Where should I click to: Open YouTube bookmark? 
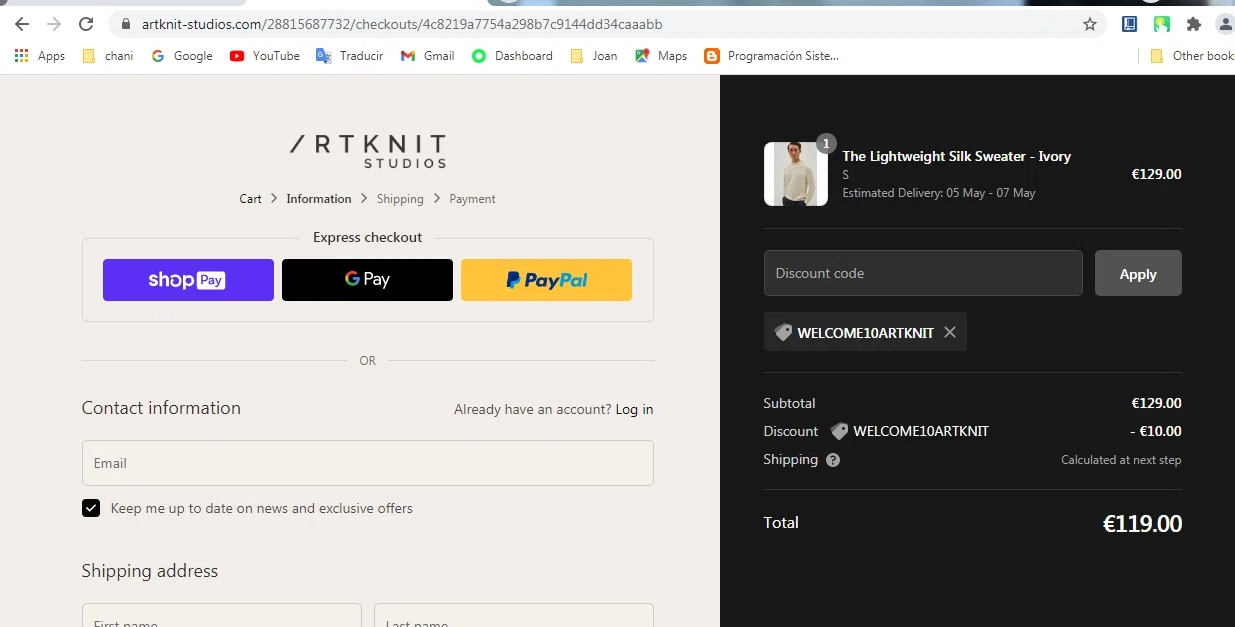pos(265,56)
